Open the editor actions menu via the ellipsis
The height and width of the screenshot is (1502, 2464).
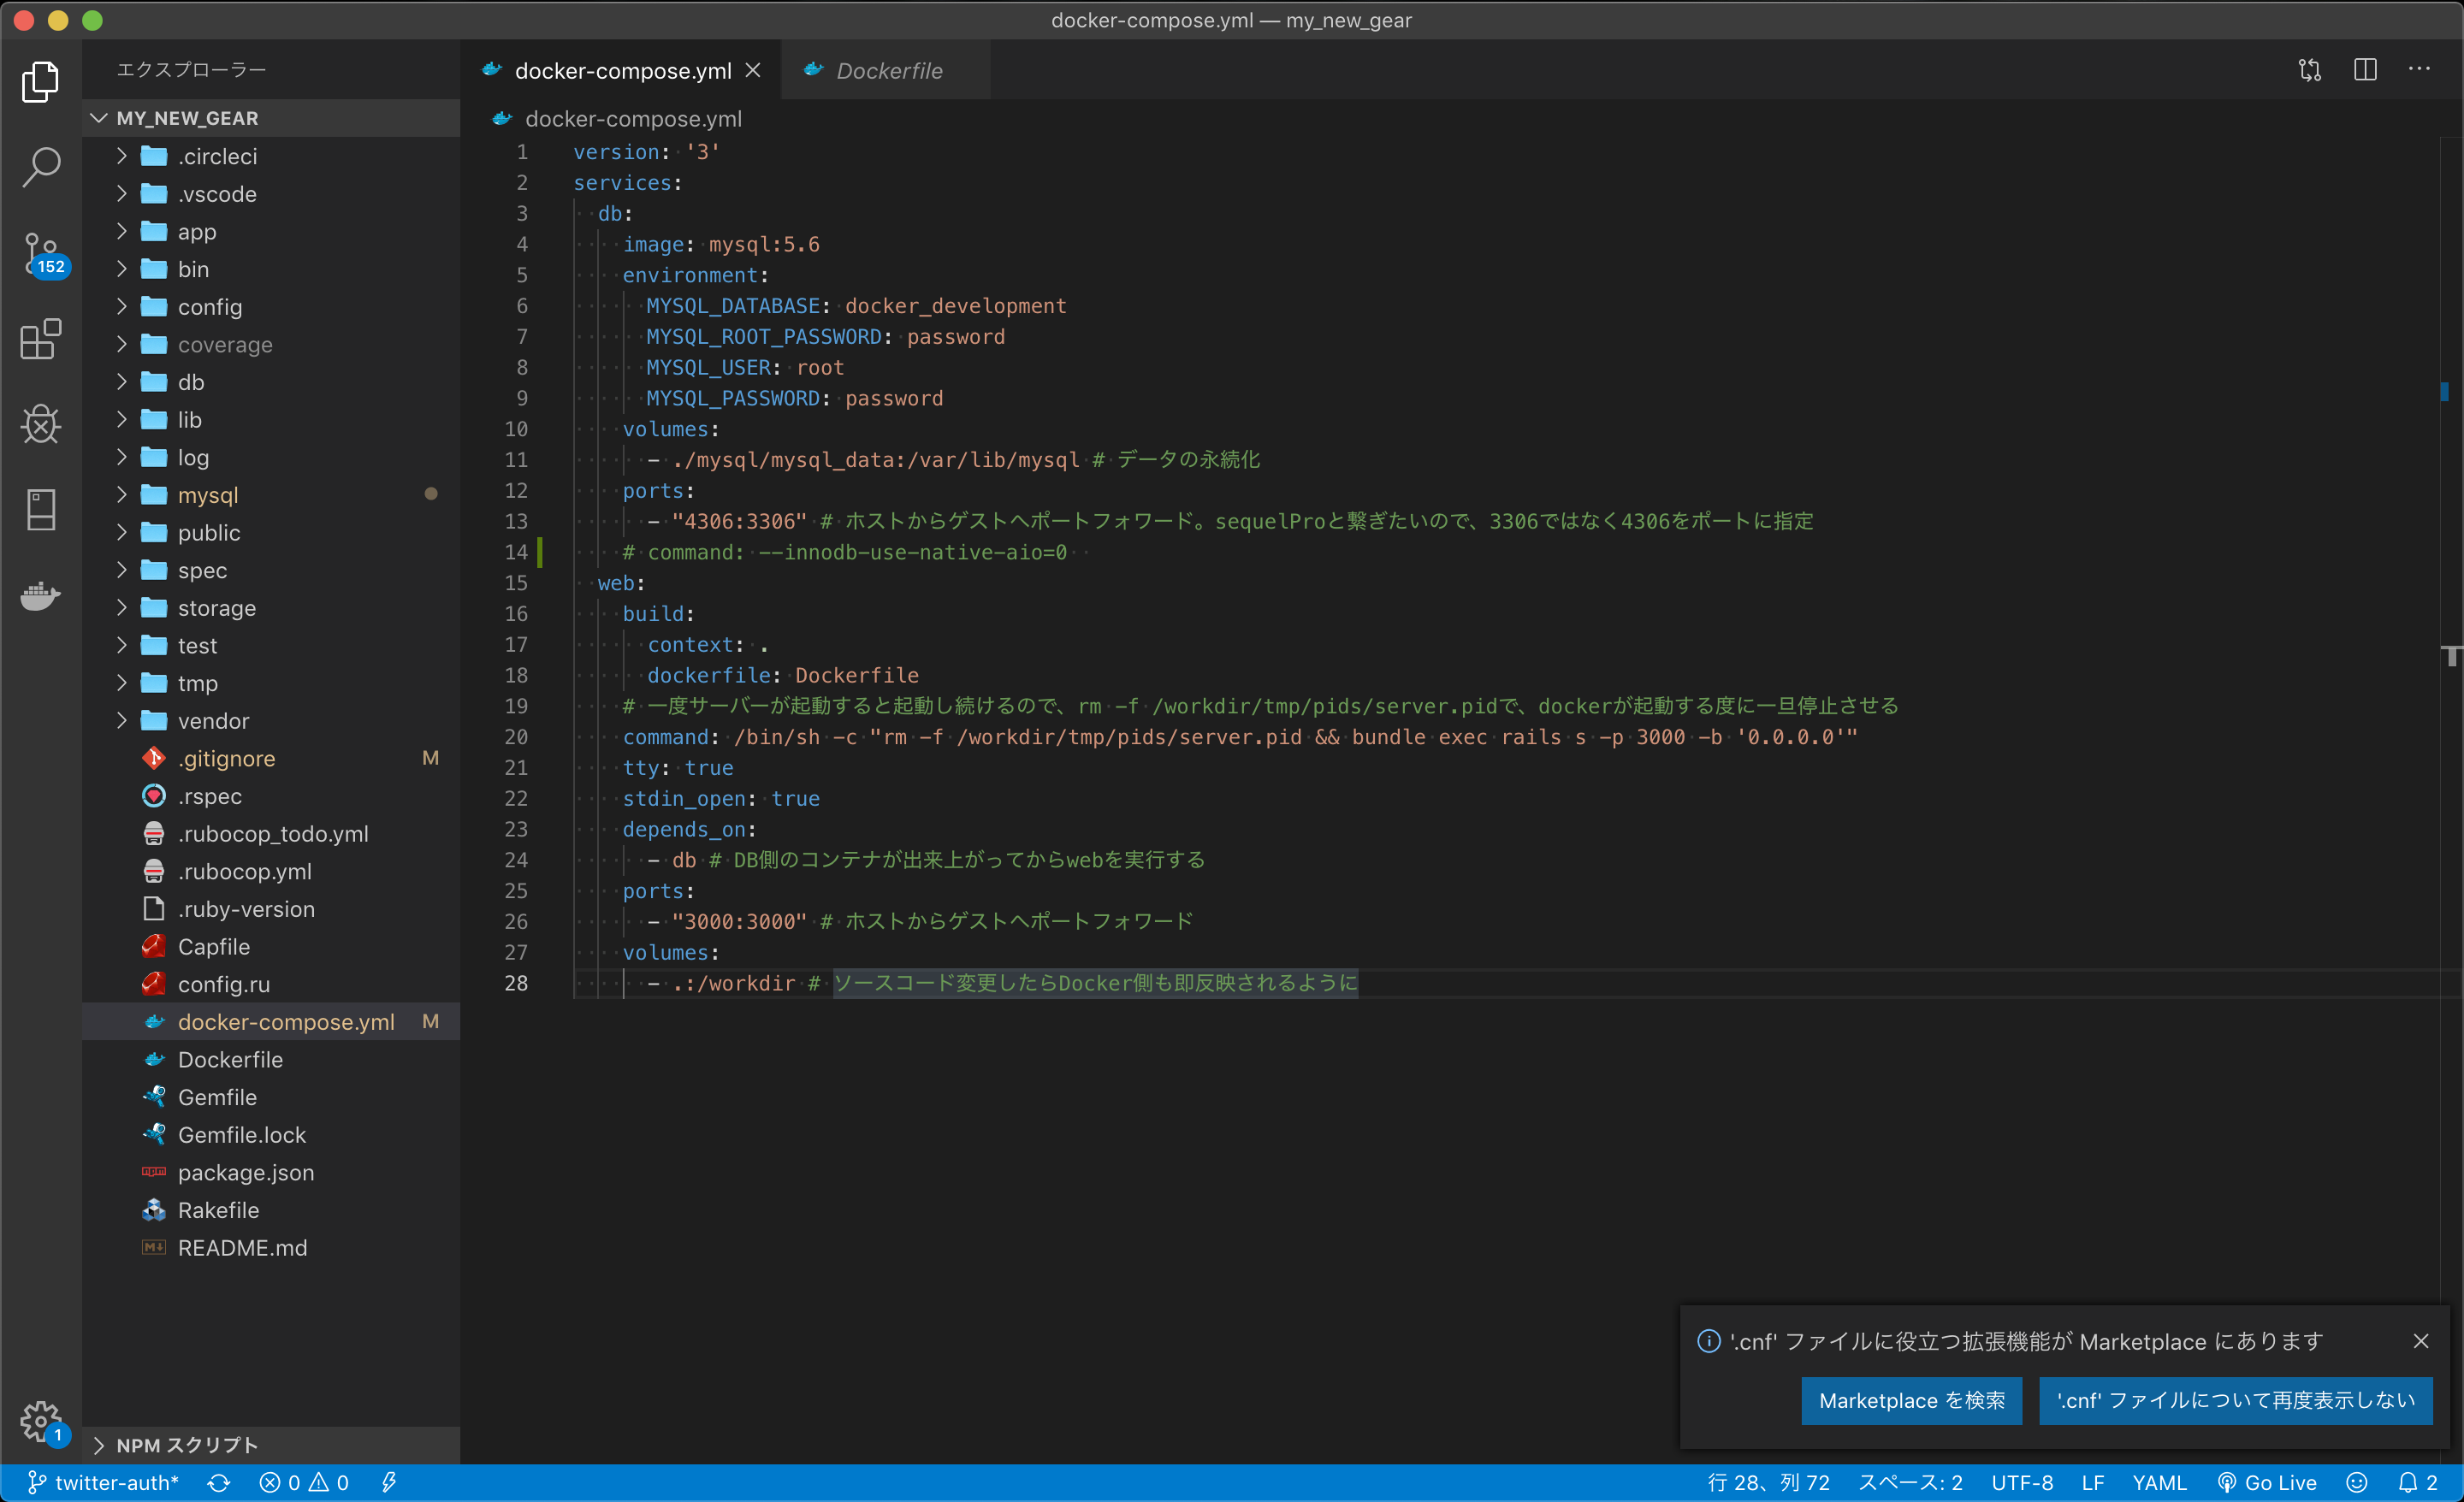click(x=2421, y=70)
